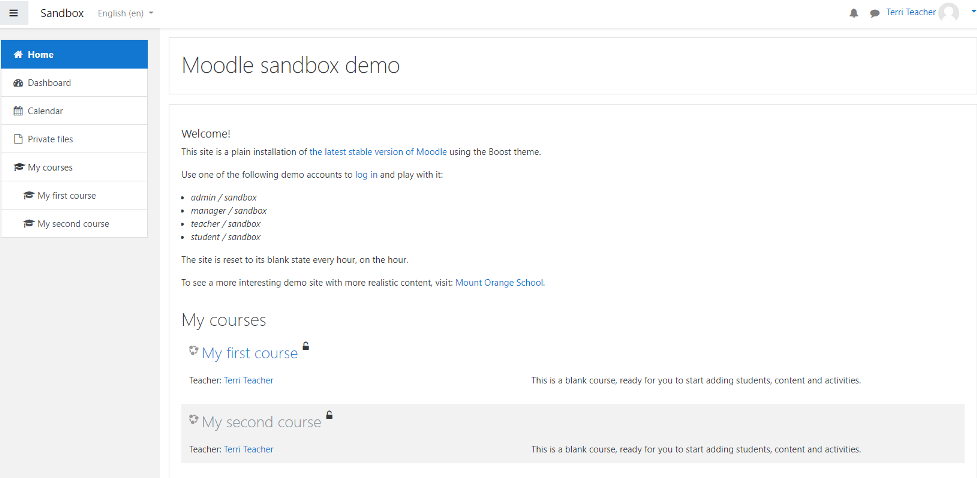The image size is (977, 478).
Task: Click graduation cap icon beside My first course
Action: 28,196
